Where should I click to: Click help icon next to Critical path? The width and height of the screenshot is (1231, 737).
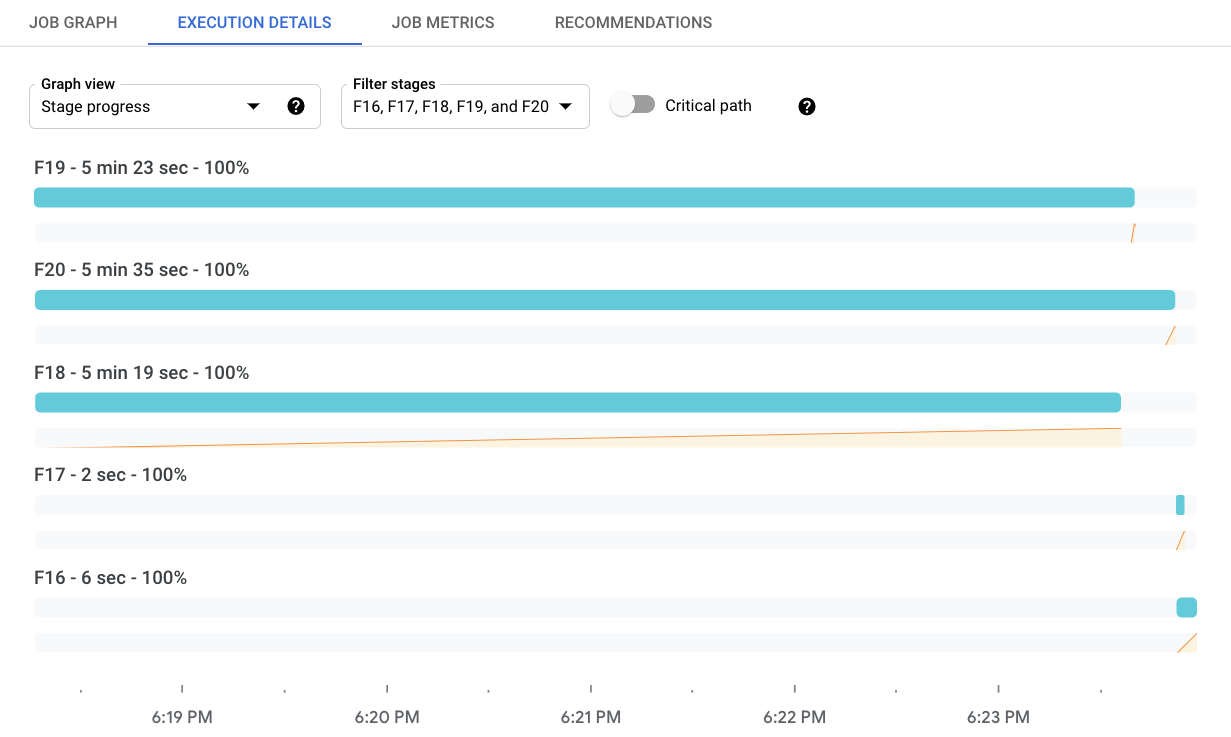(807, 106)
